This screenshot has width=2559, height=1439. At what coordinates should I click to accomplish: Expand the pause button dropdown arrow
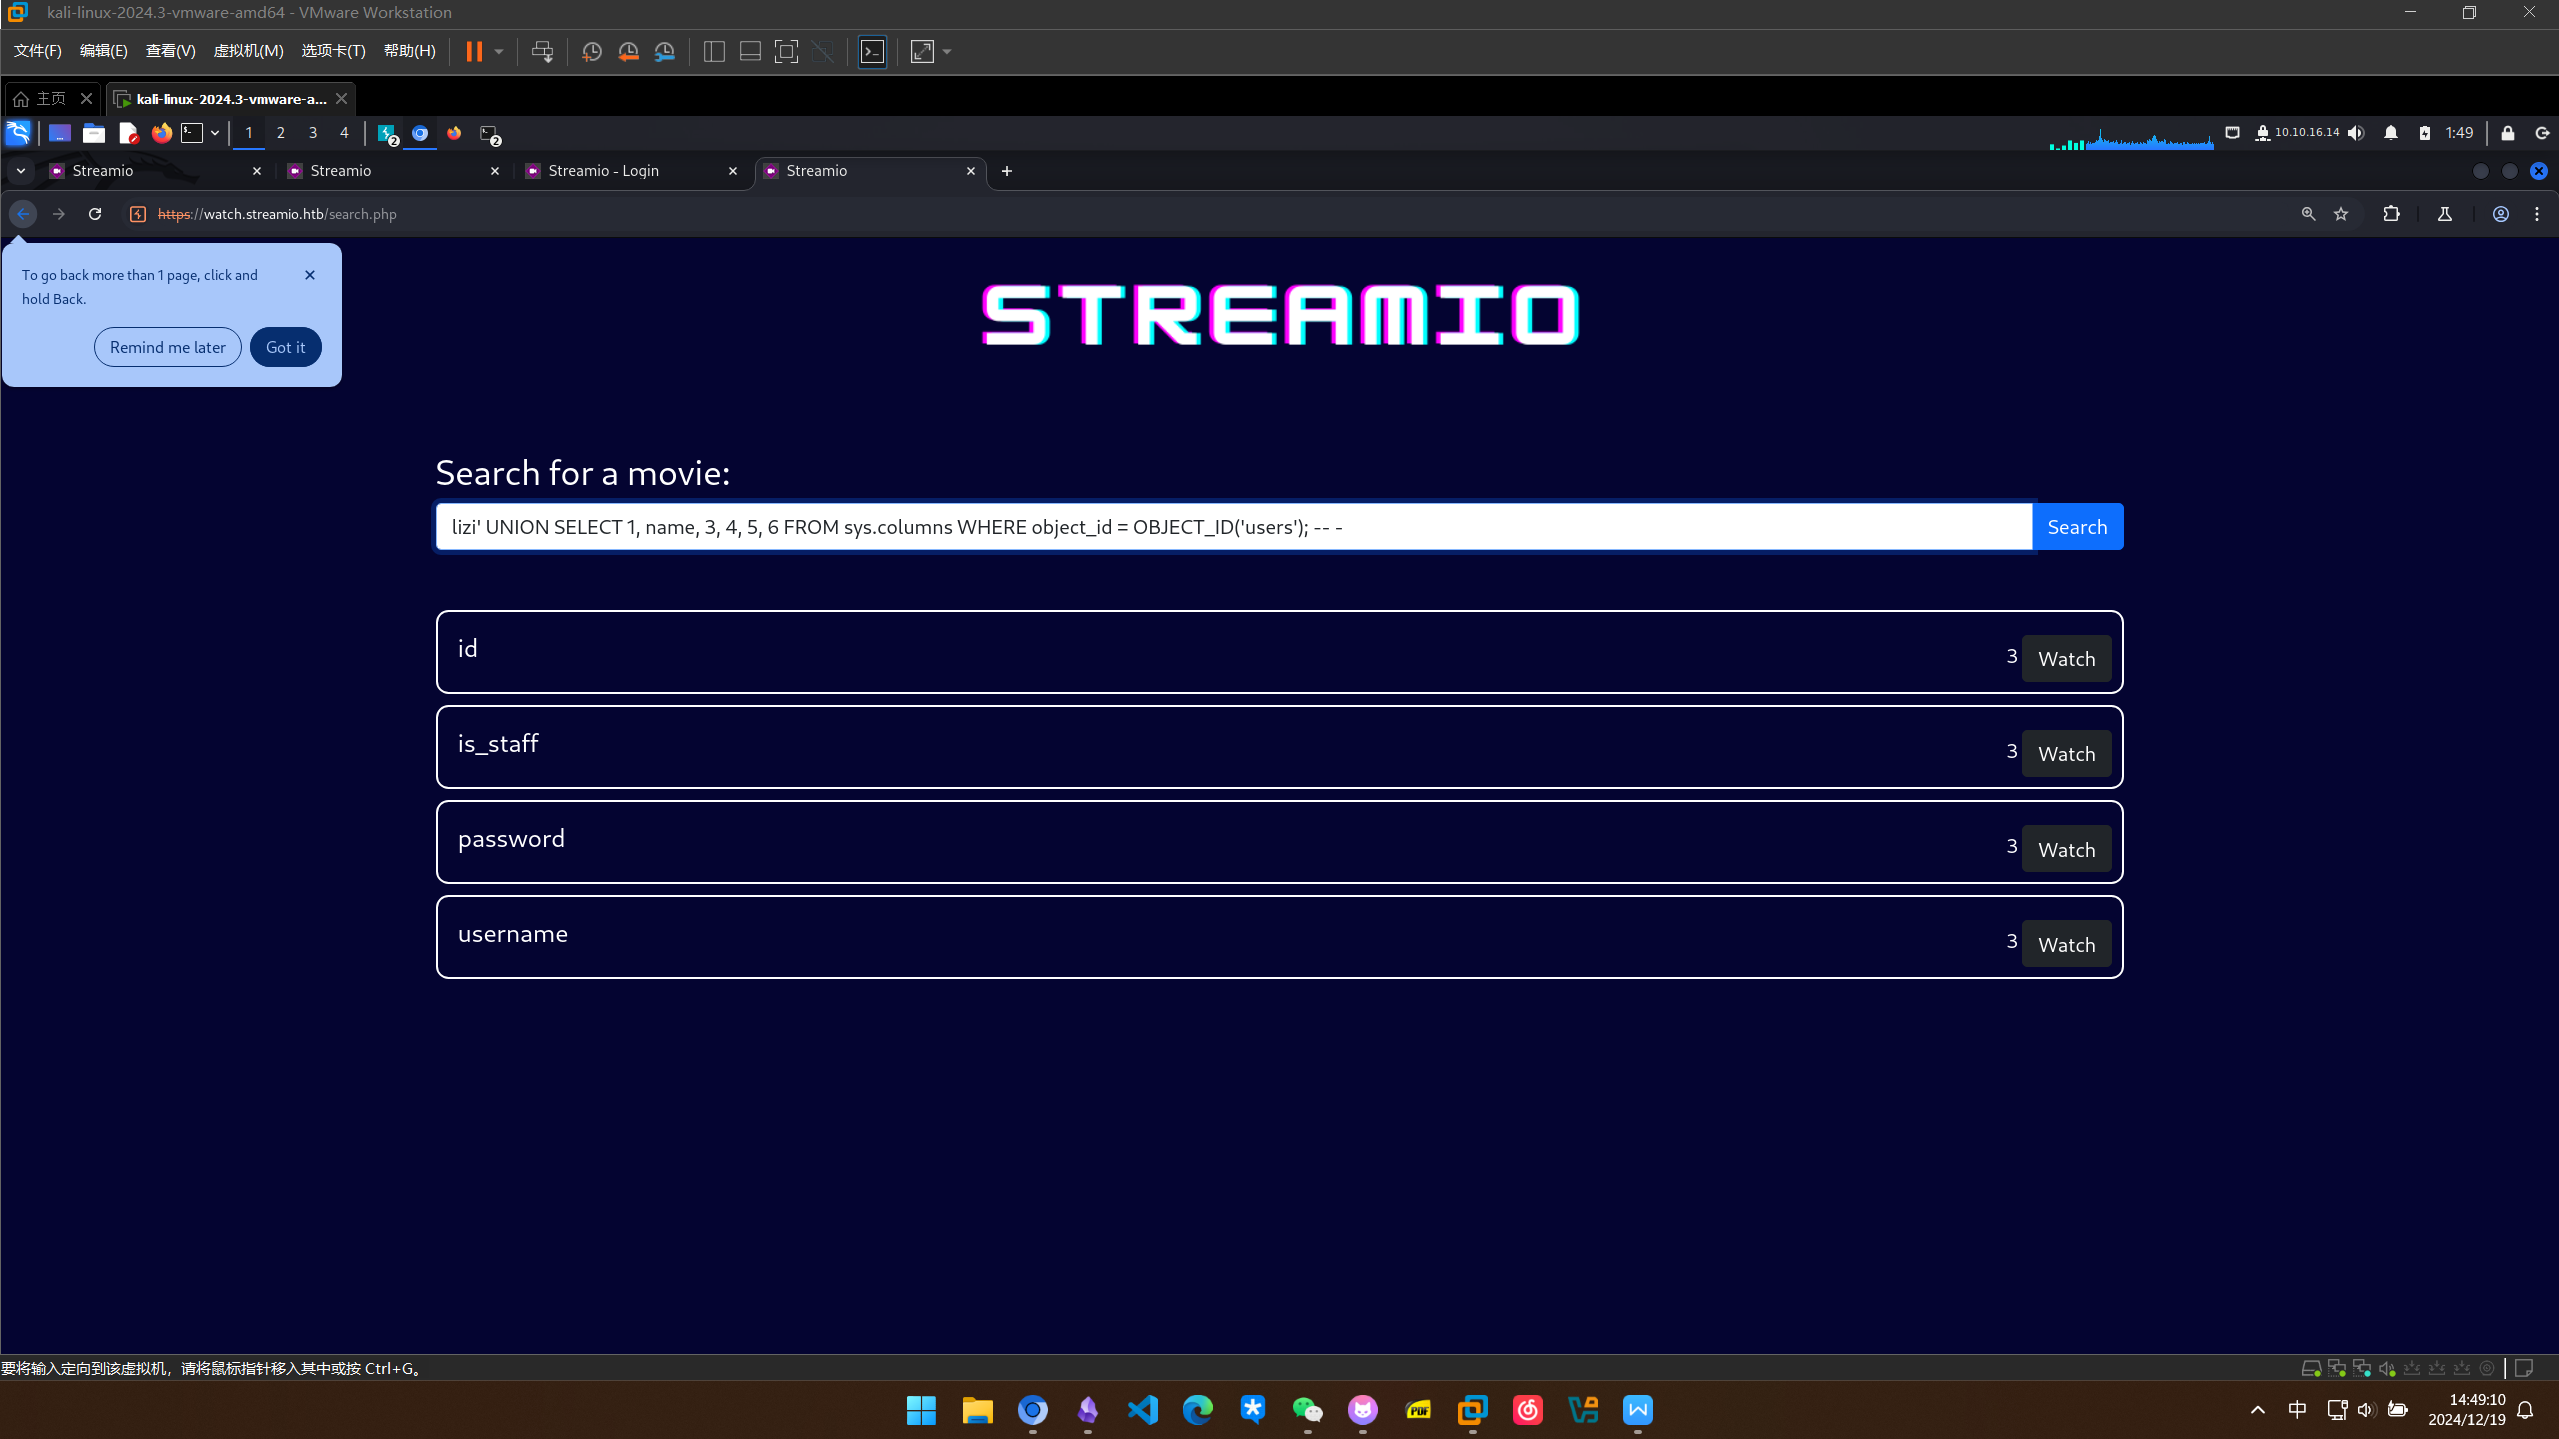[x=499, y=52]
